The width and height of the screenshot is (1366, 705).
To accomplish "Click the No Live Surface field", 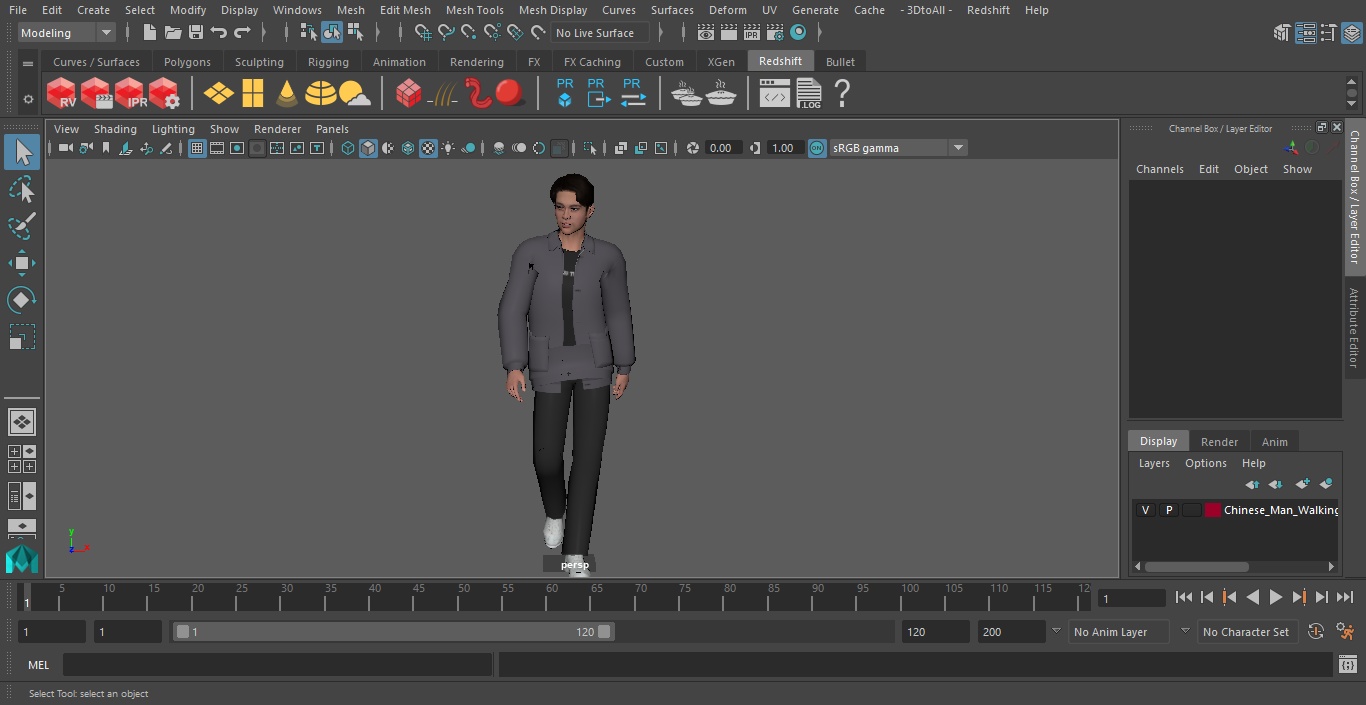I will point(600,33).
